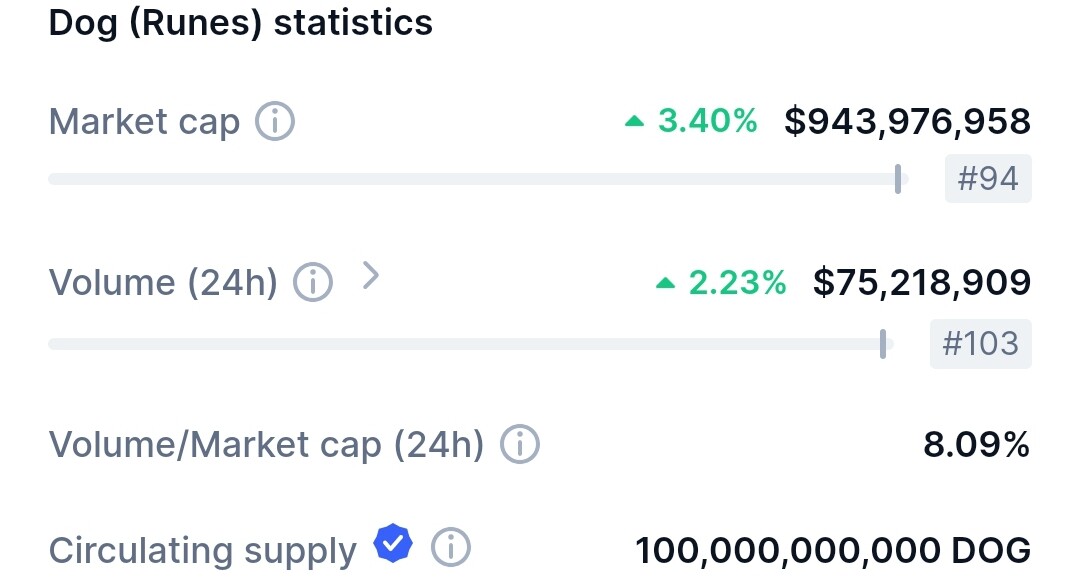The image size is (1080, 583).
Task: Open the Volume/Market cap (24h) info icon
Action: coord(520,444)
